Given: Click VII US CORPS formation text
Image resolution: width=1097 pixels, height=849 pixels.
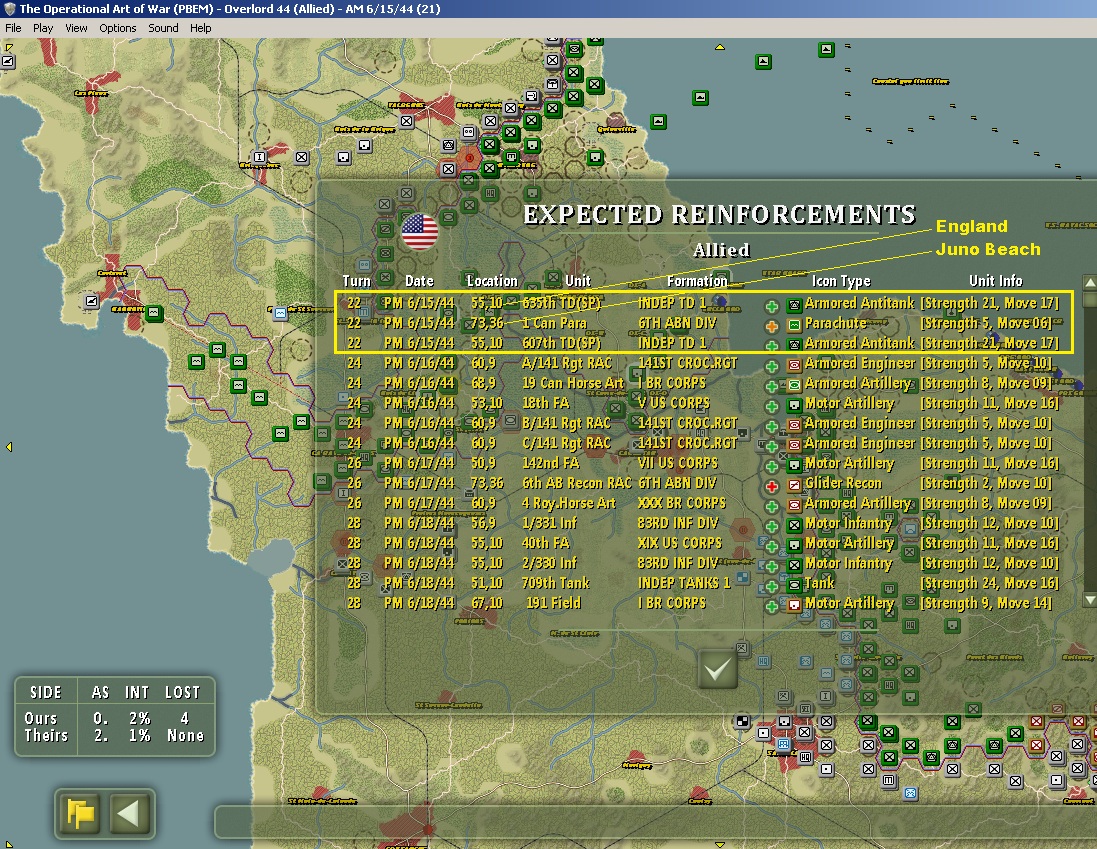Looking at the screenshot, I should pyautogui.click(x=678, y=463).
